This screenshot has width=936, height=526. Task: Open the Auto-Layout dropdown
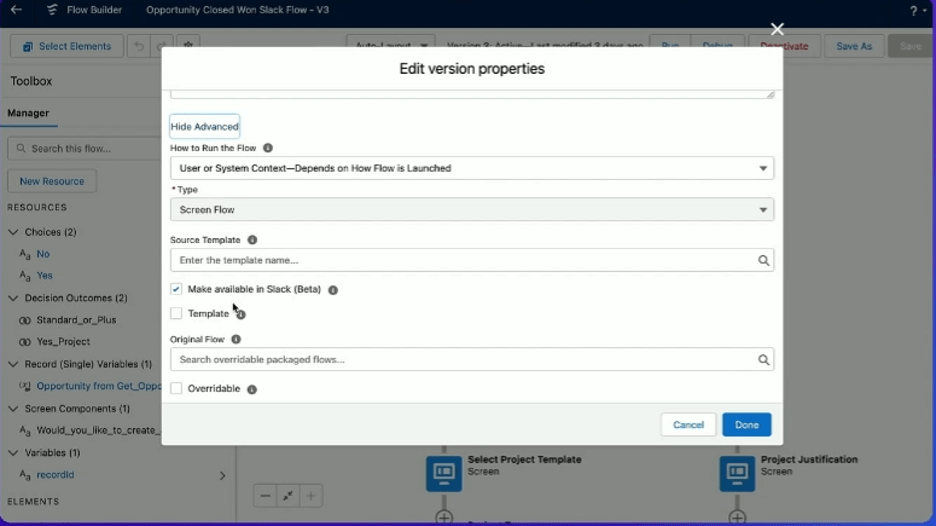pyautogui.click(x=390, y=46)
